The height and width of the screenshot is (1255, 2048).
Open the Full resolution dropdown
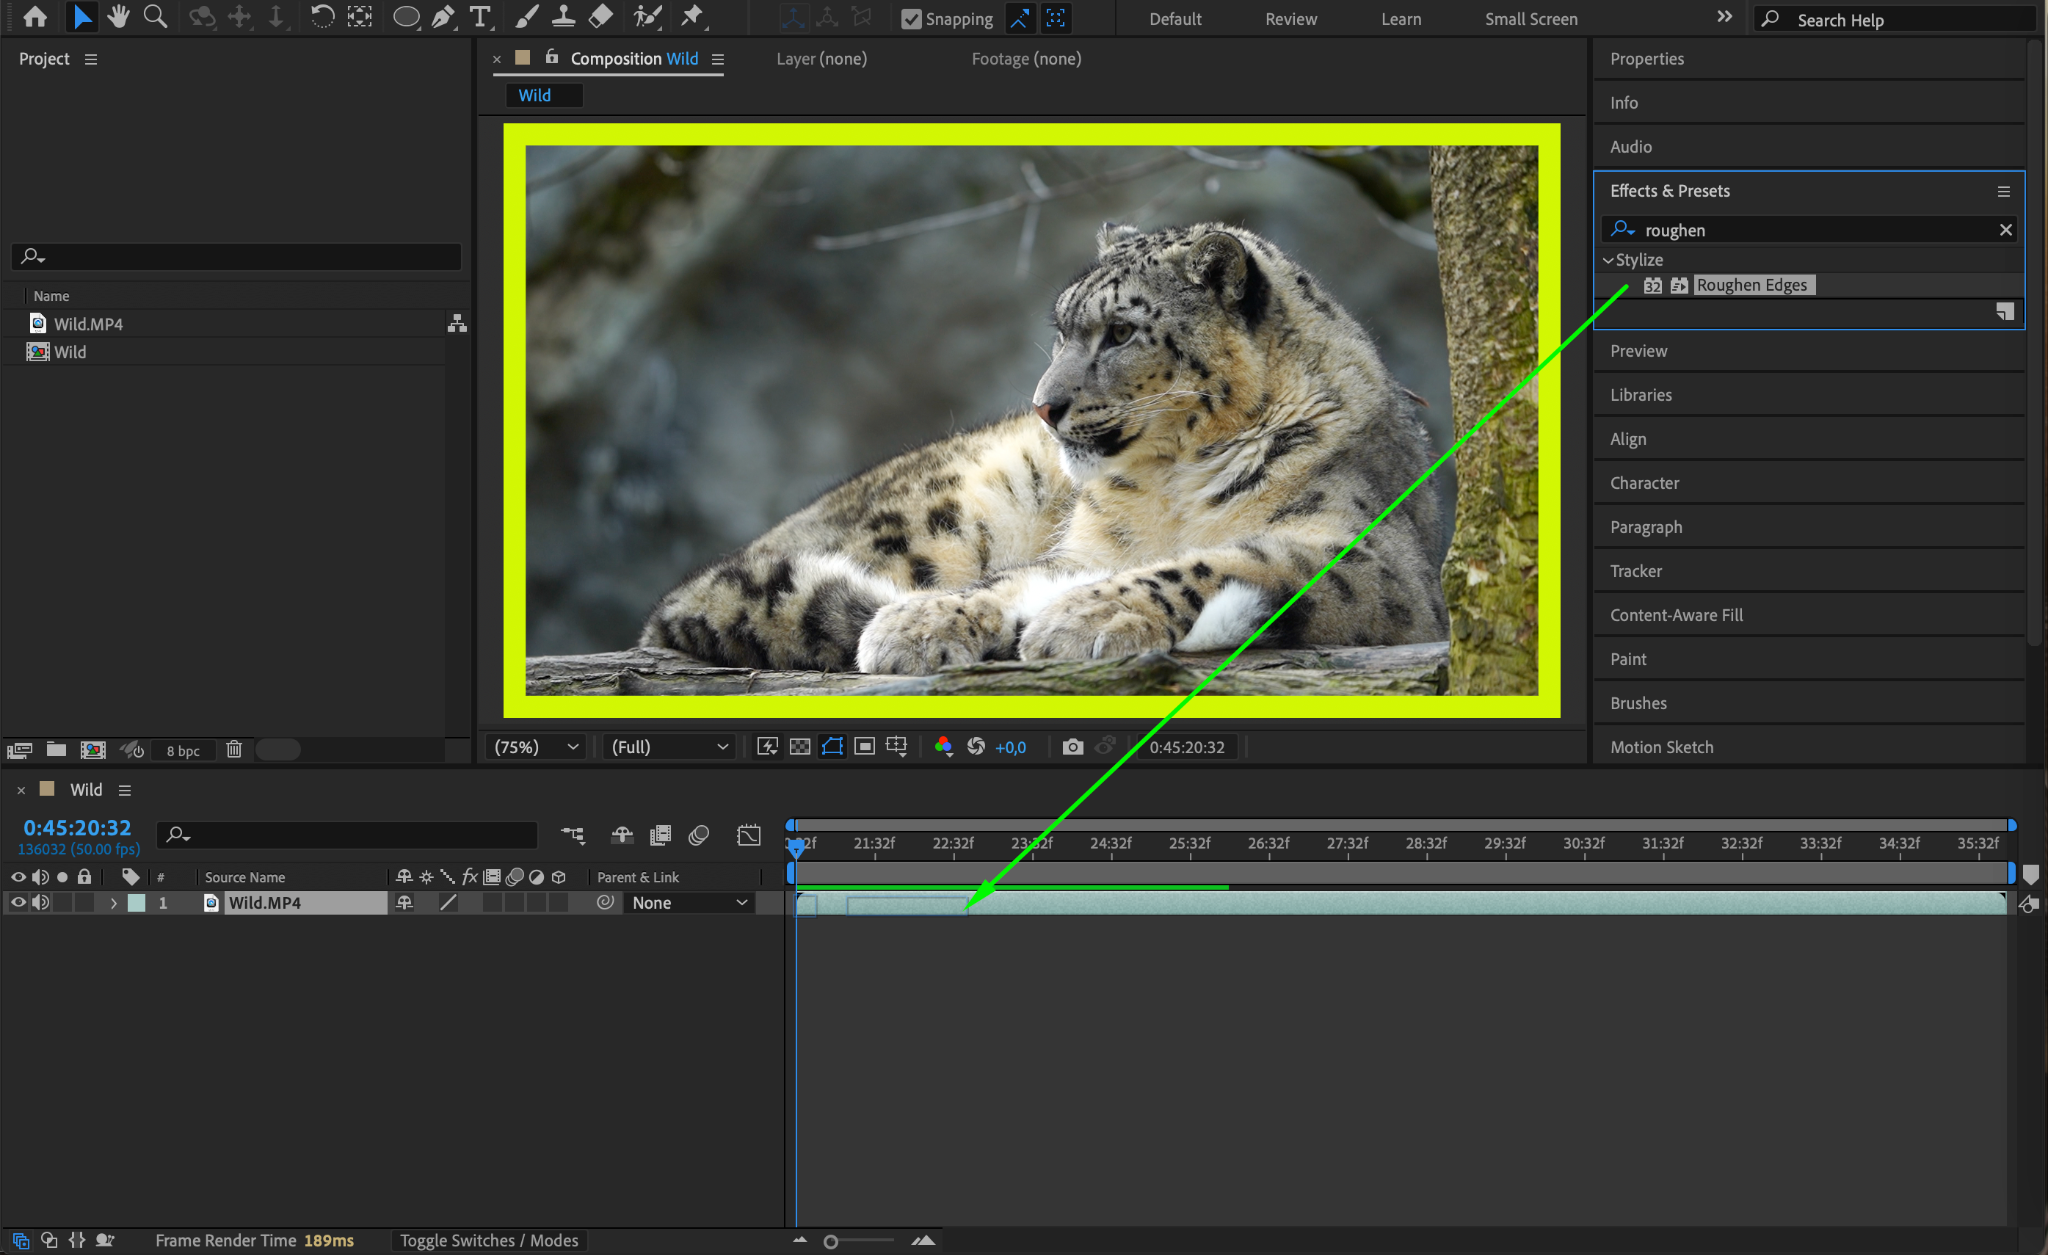[x=669, y=747]
